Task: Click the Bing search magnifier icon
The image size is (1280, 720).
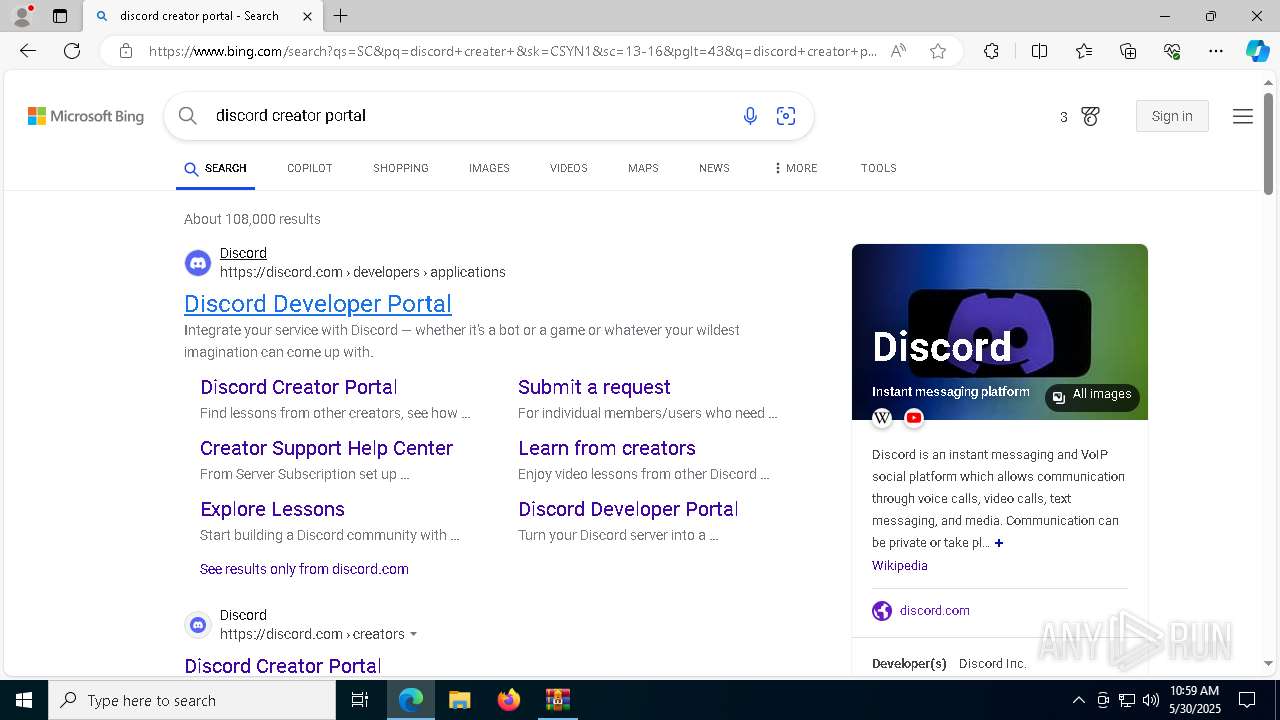Action: [188, 116]
